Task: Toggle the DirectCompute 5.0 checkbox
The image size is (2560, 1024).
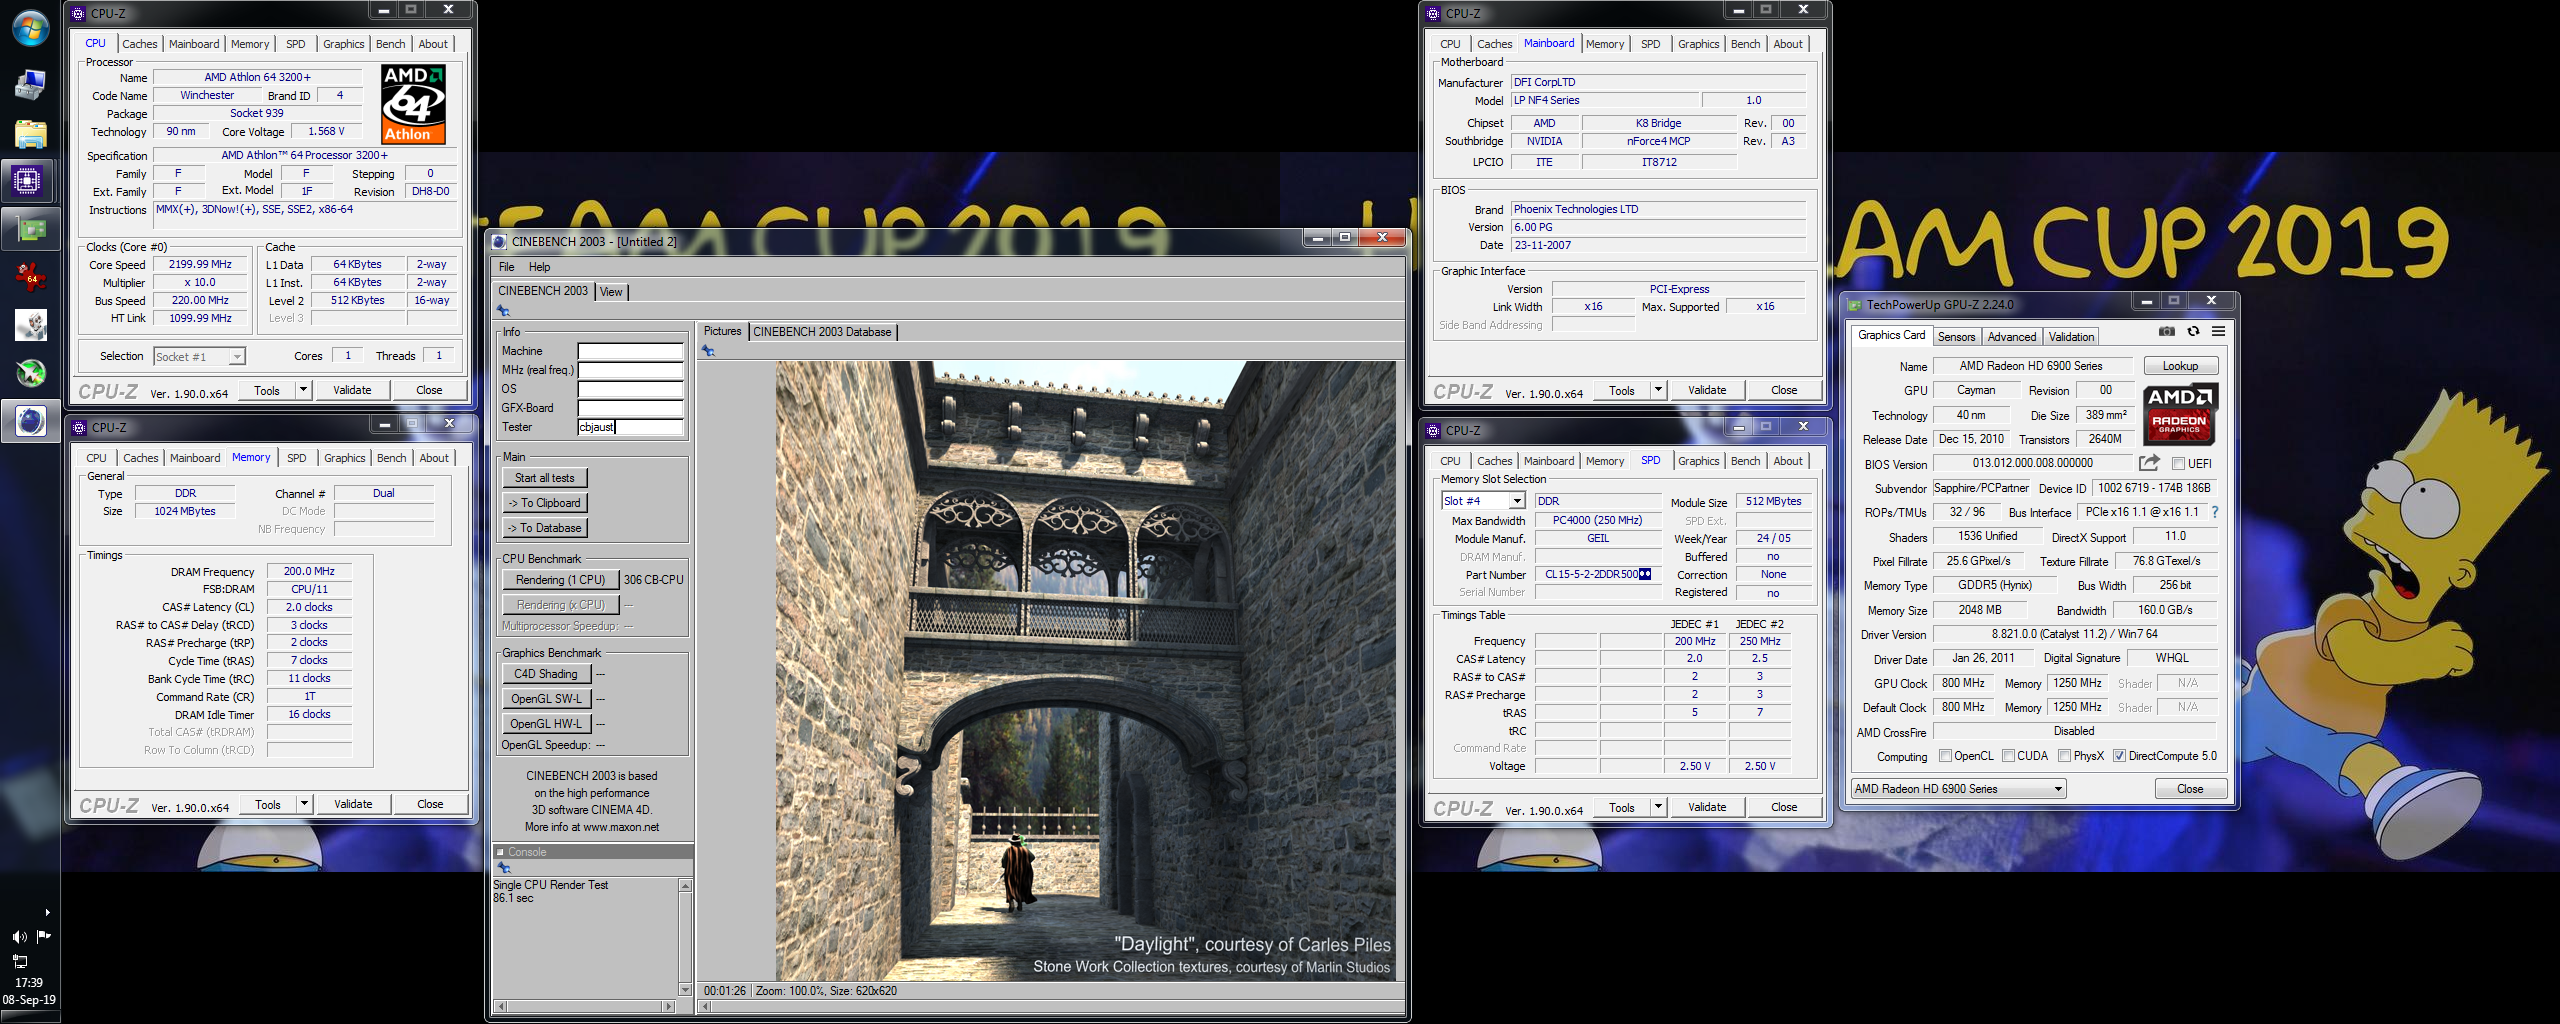Action: (x=2119, y=756)
